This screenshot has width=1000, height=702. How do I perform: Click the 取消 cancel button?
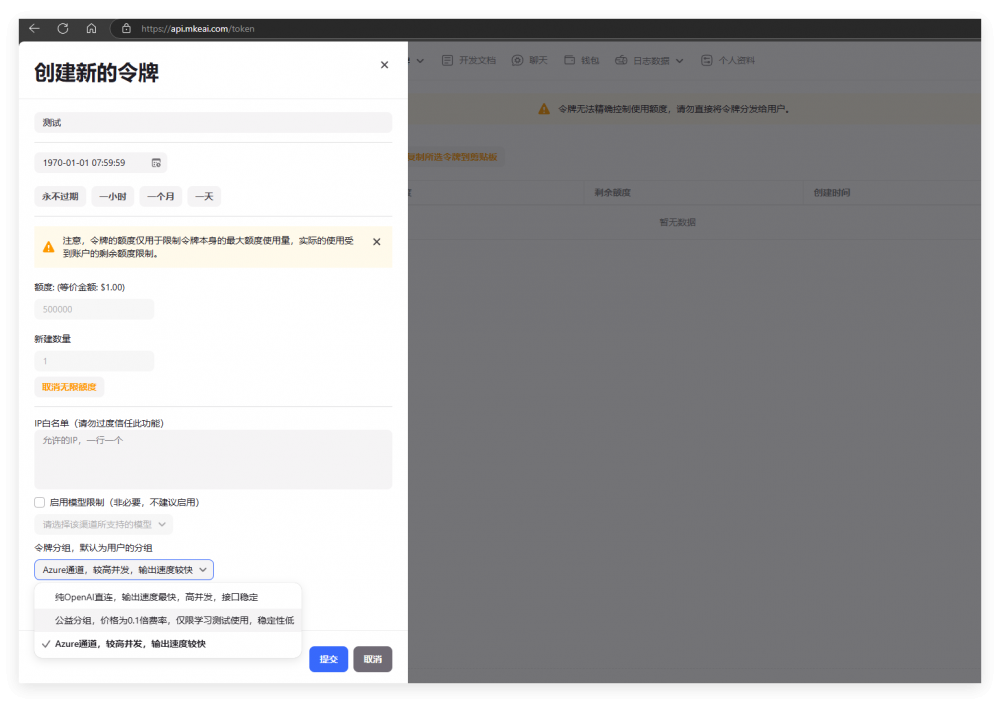(x=372, y=659)
